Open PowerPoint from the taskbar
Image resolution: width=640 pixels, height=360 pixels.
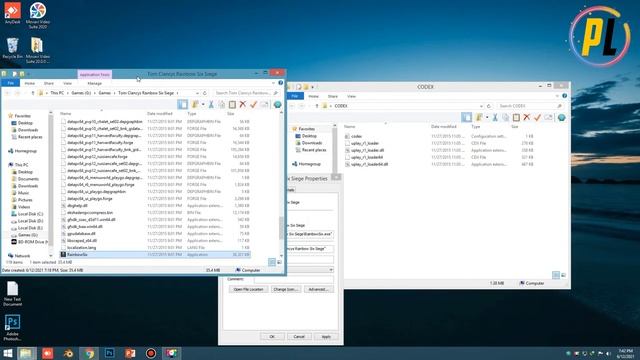pos(130,353)
